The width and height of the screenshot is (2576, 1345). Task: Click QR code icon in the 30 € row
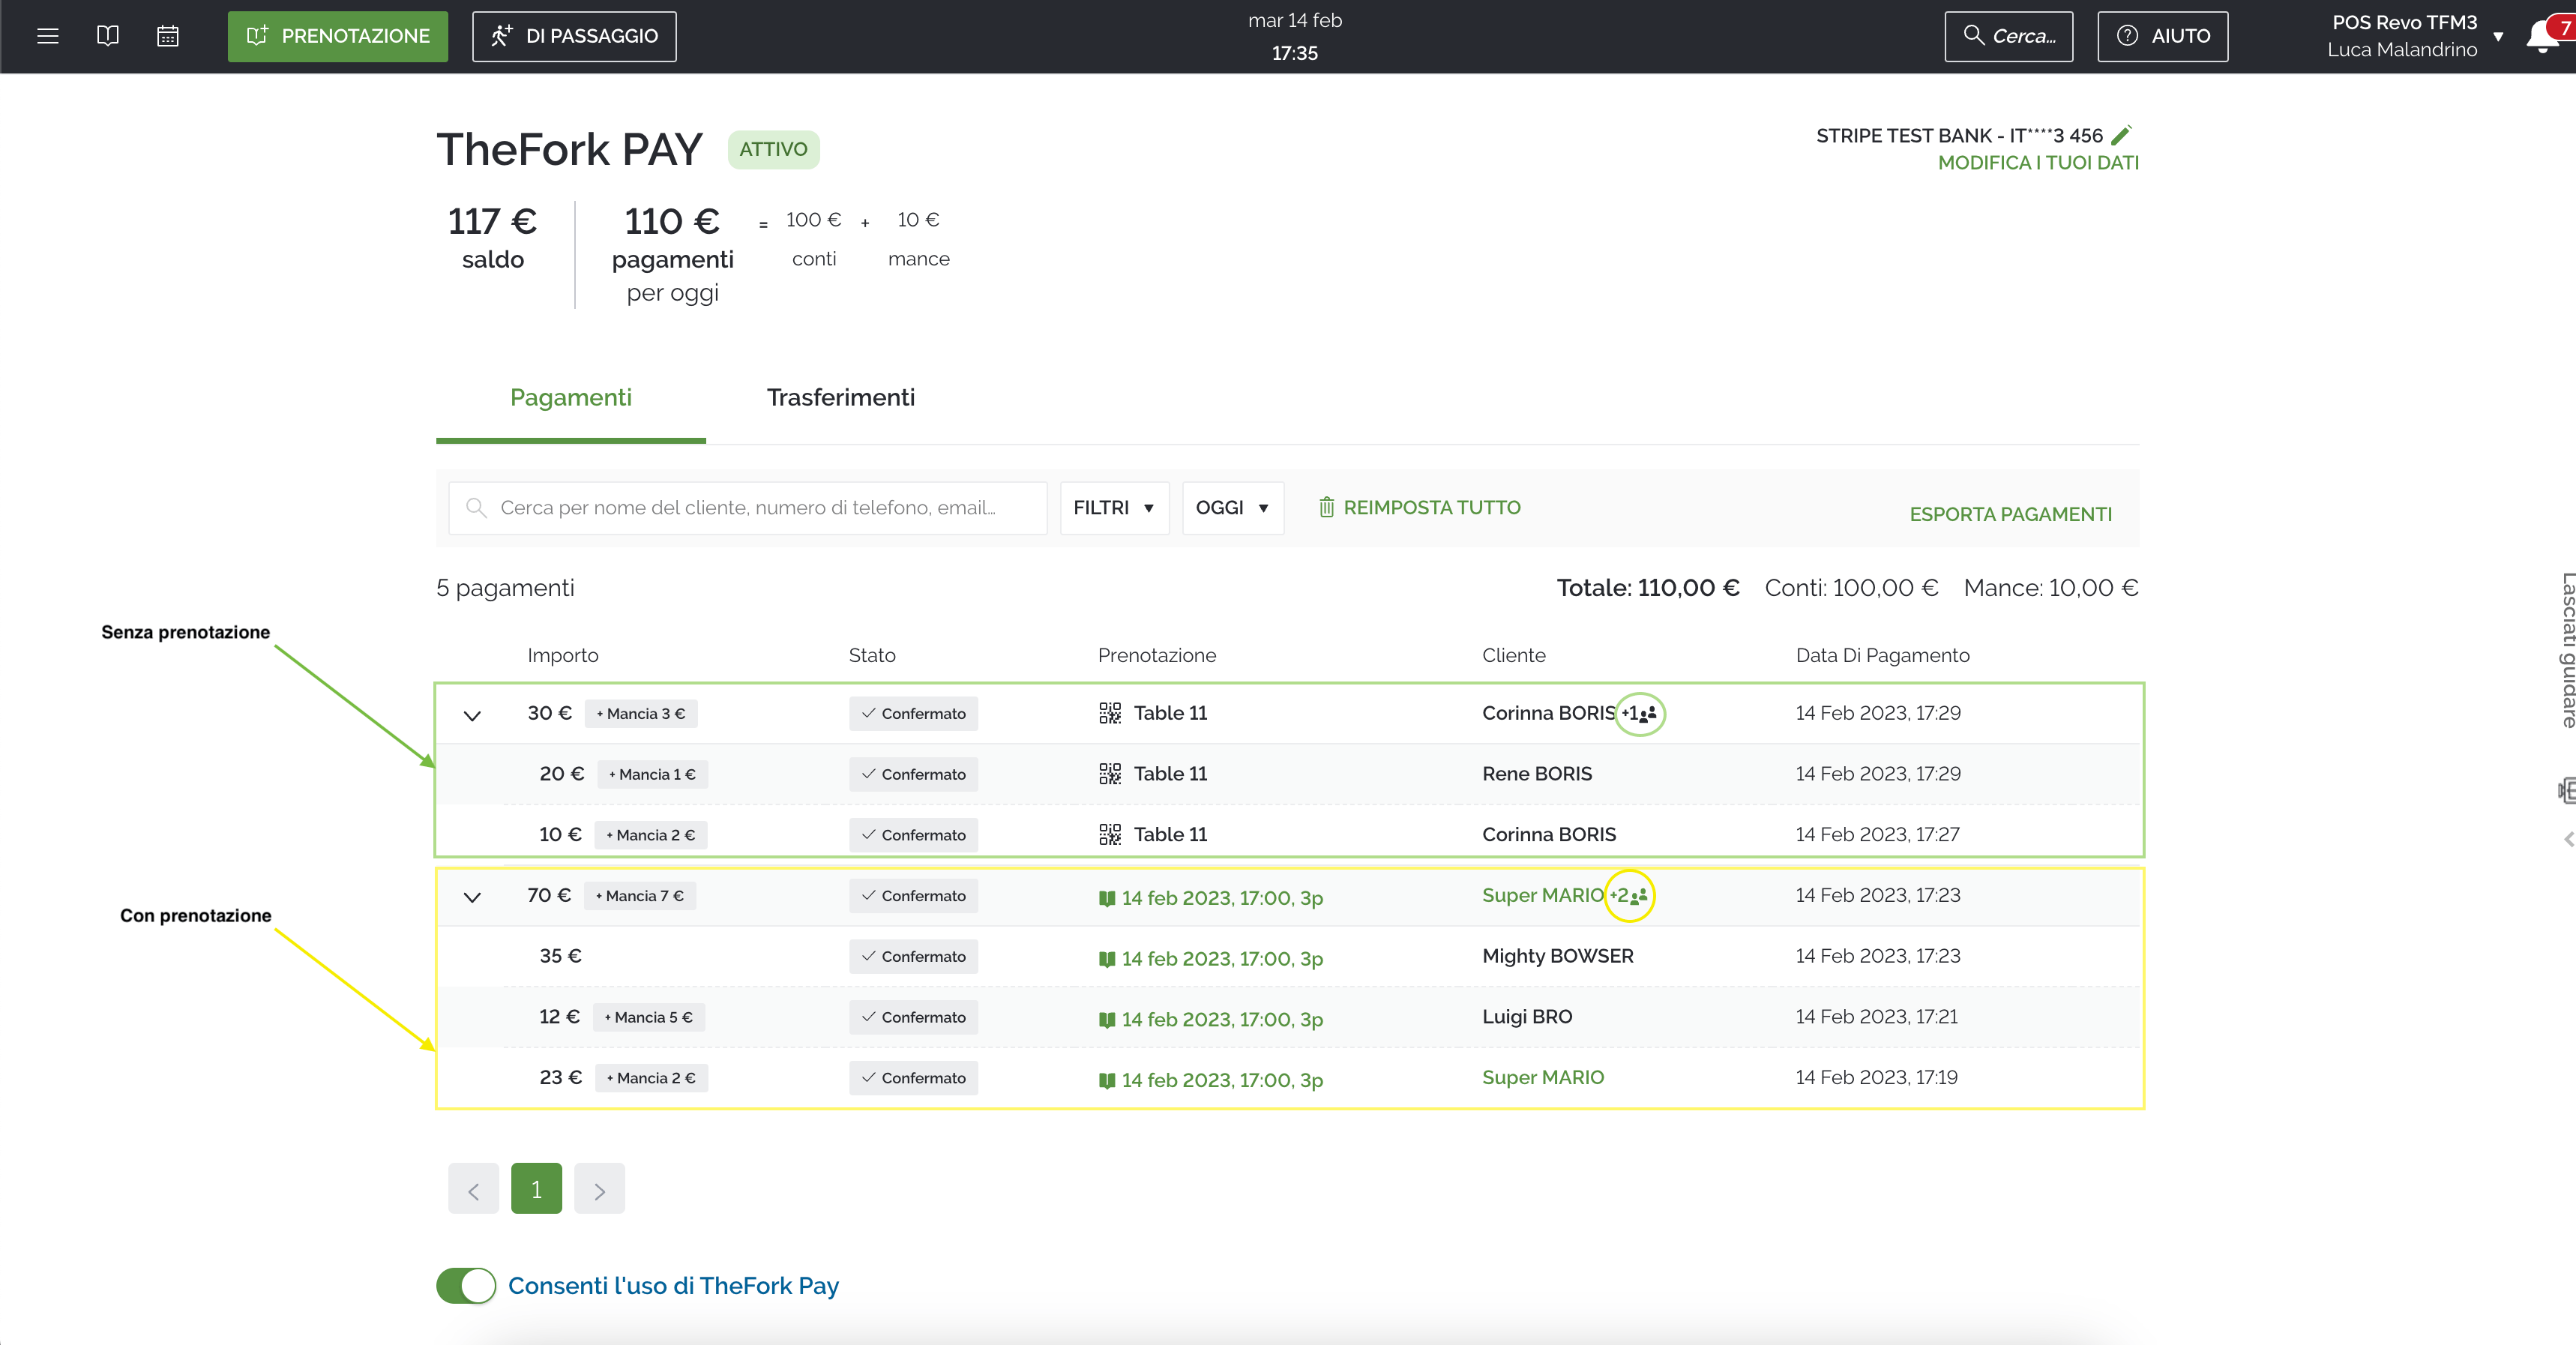coord(1109,713)
